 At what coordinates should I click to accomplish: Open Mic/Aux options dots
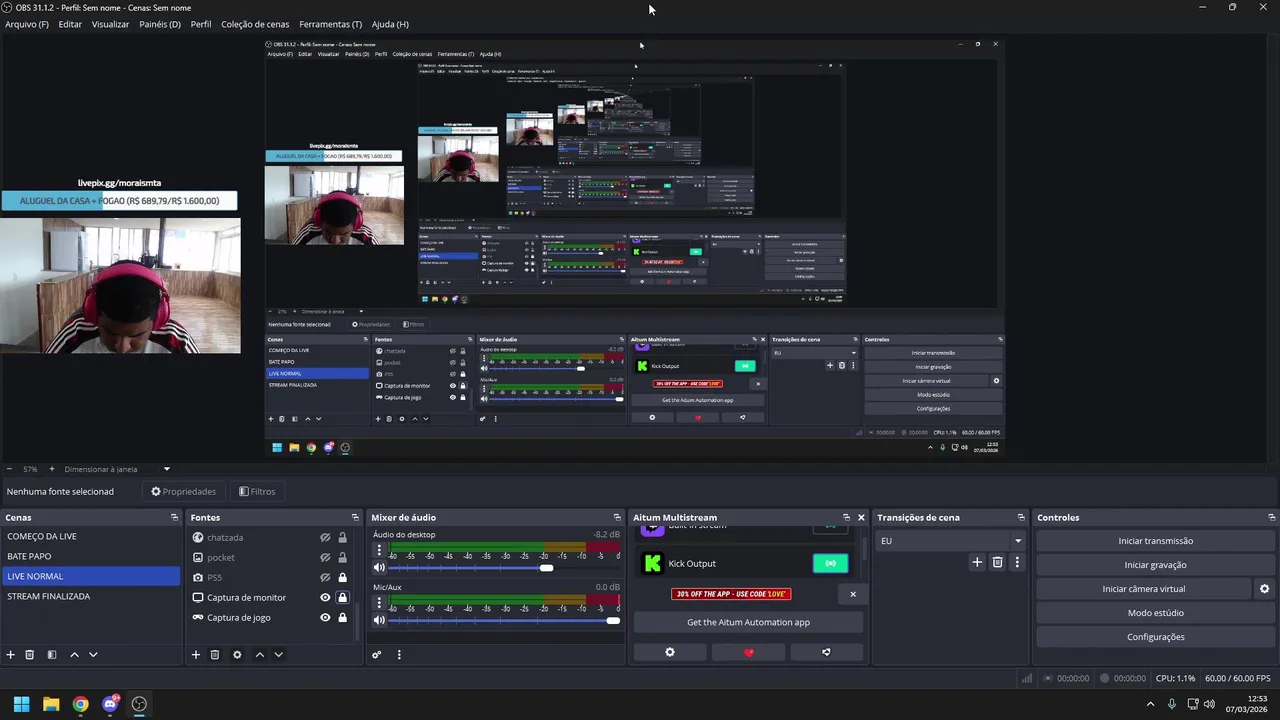click(x=378, y=603)
